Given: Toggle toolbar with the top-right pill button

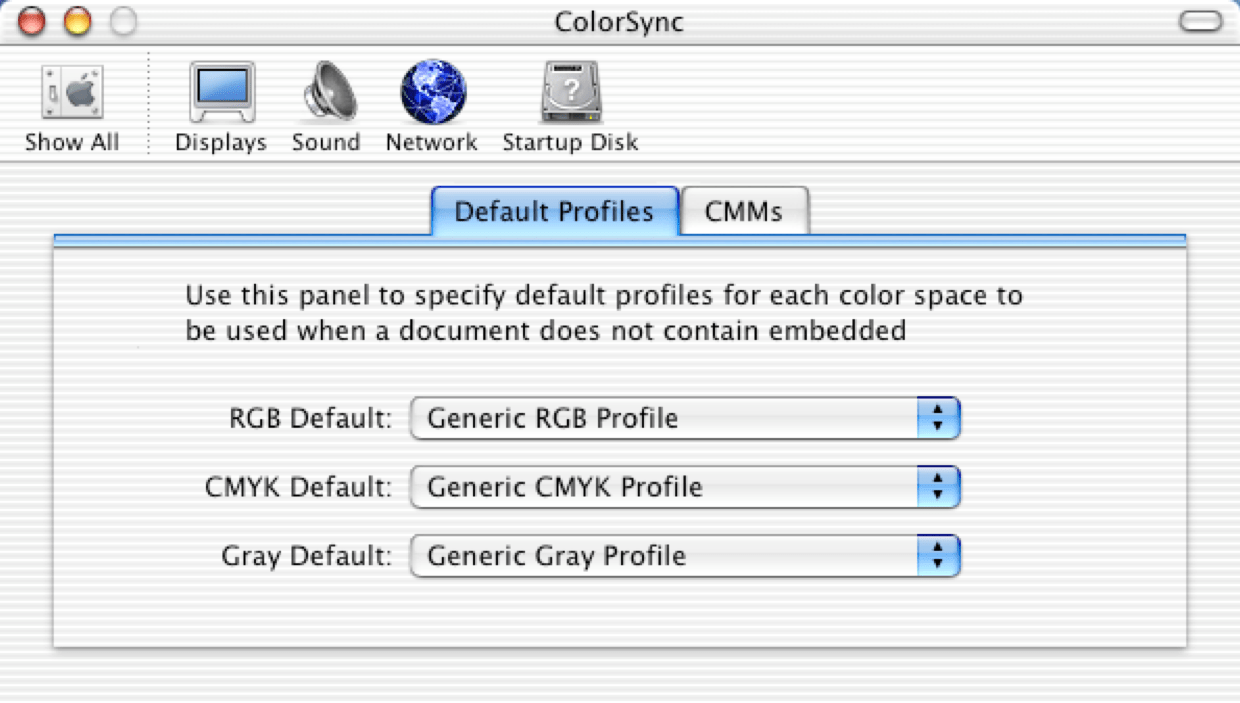Looking at the screenshot, I should click(x=1200, y=21).
